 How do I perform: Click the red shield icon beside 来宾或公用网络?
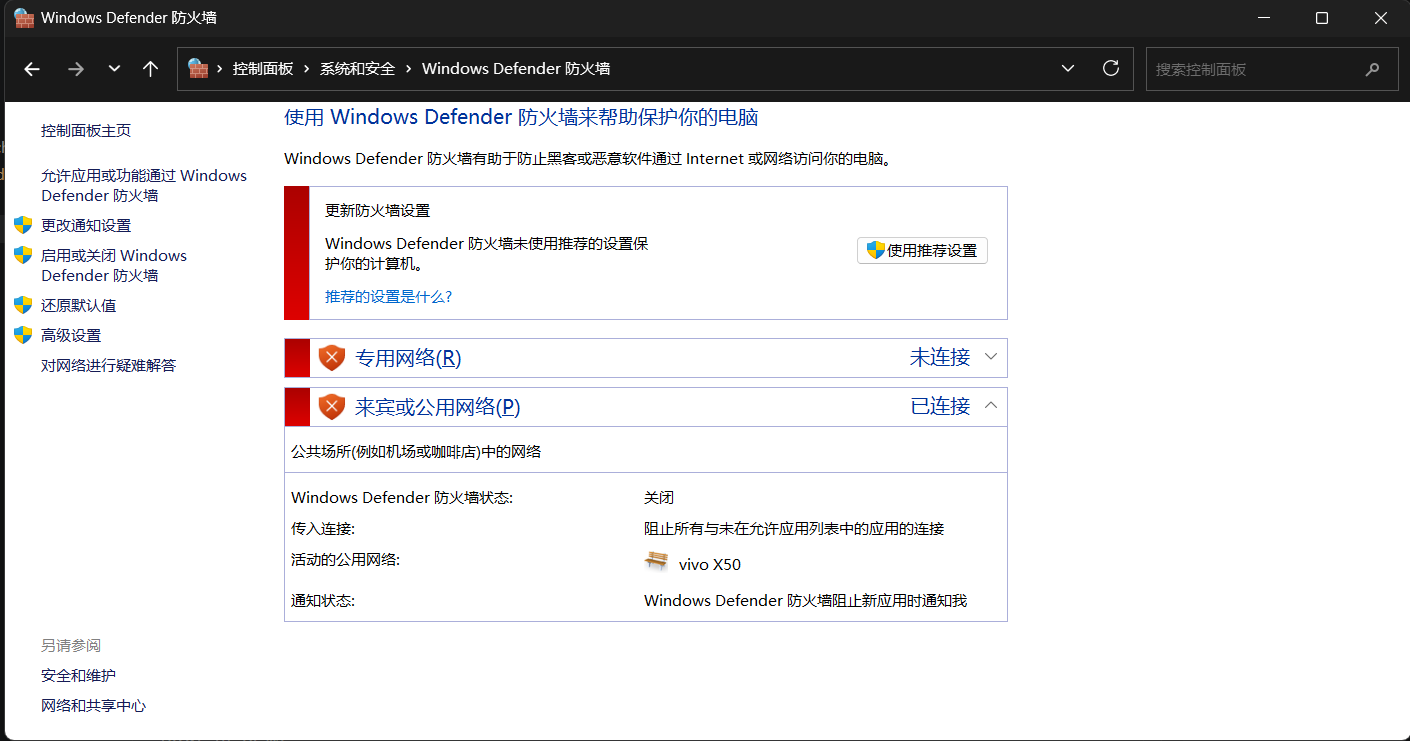click(x=332, y=407)
